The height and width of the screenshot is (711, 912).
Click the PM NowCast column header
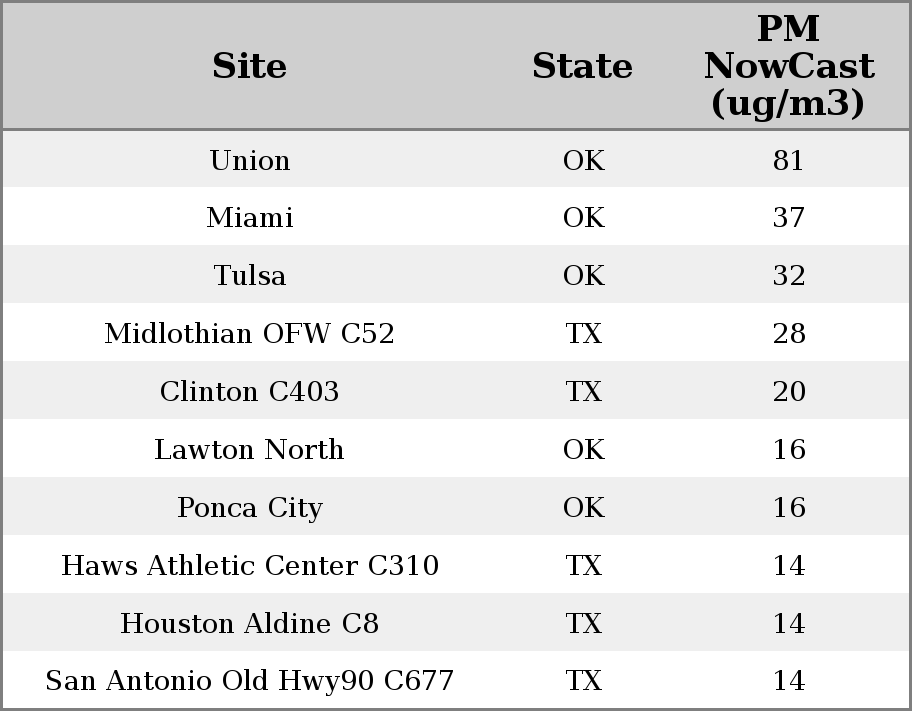click(789, 66)
